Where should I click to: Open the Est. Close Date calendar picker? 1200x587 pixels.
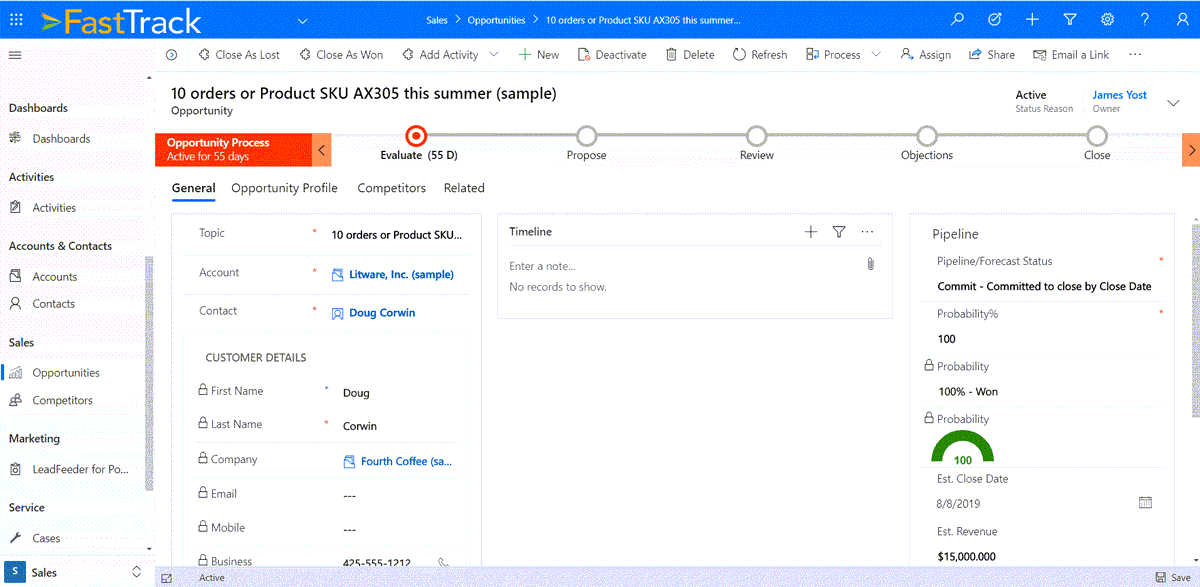tap(1145, 502)
